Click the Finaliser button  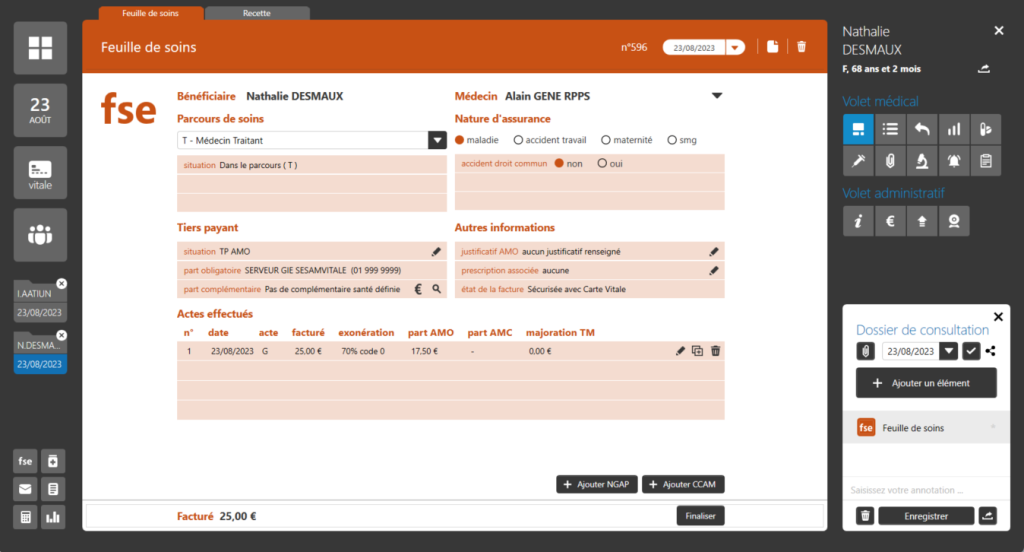(x=700, y=516)
